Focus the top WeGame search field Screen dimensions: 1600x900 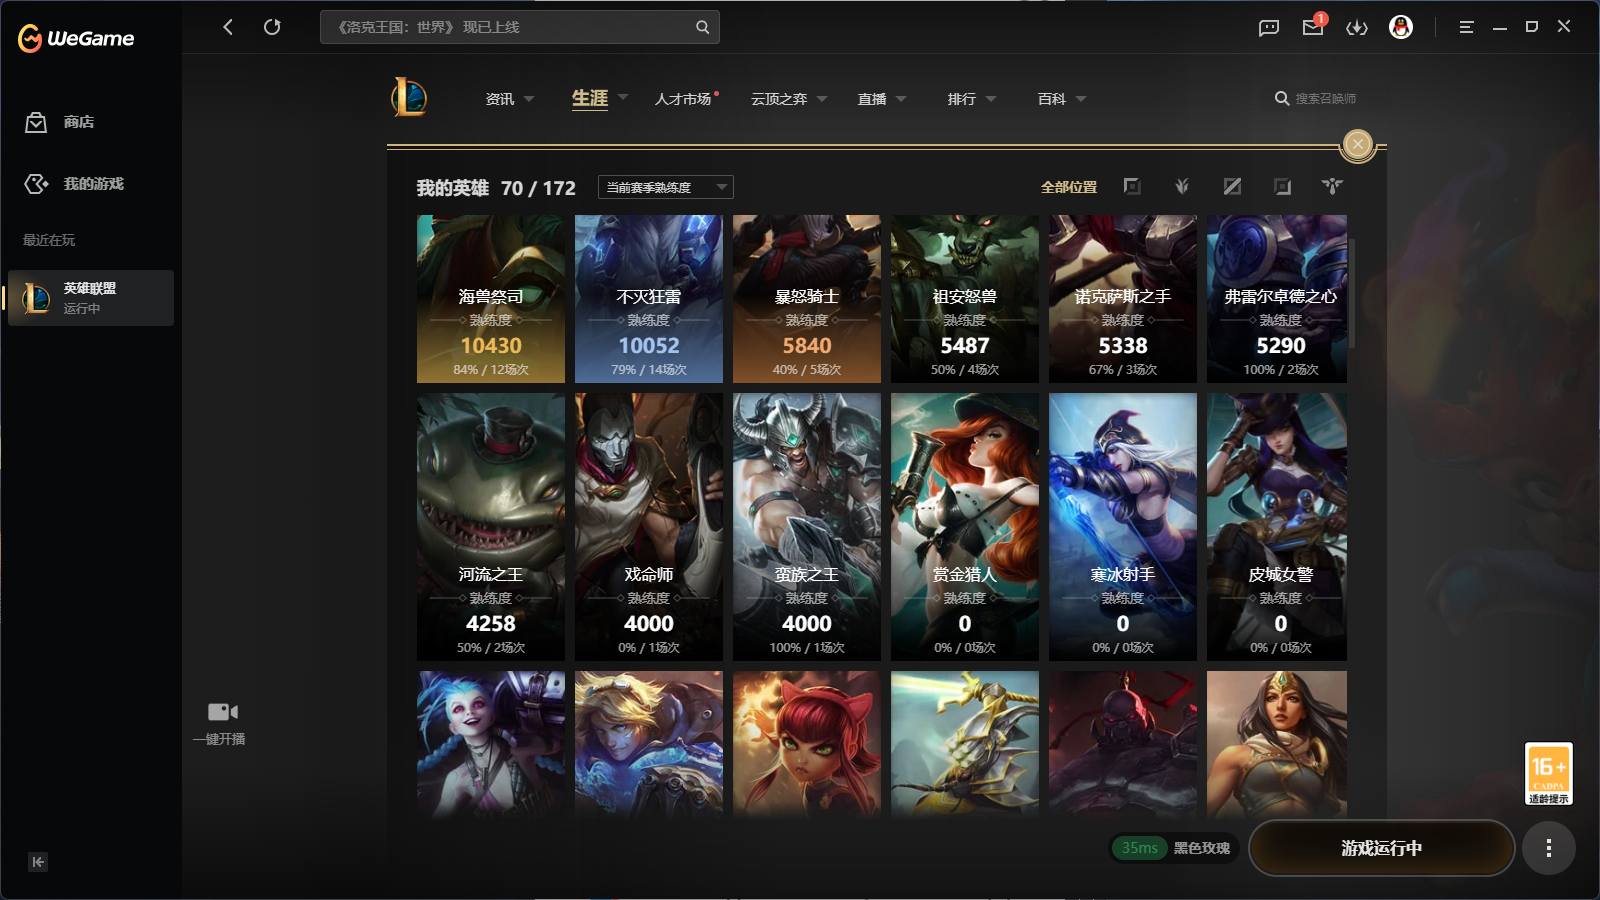tap(519, 27)
